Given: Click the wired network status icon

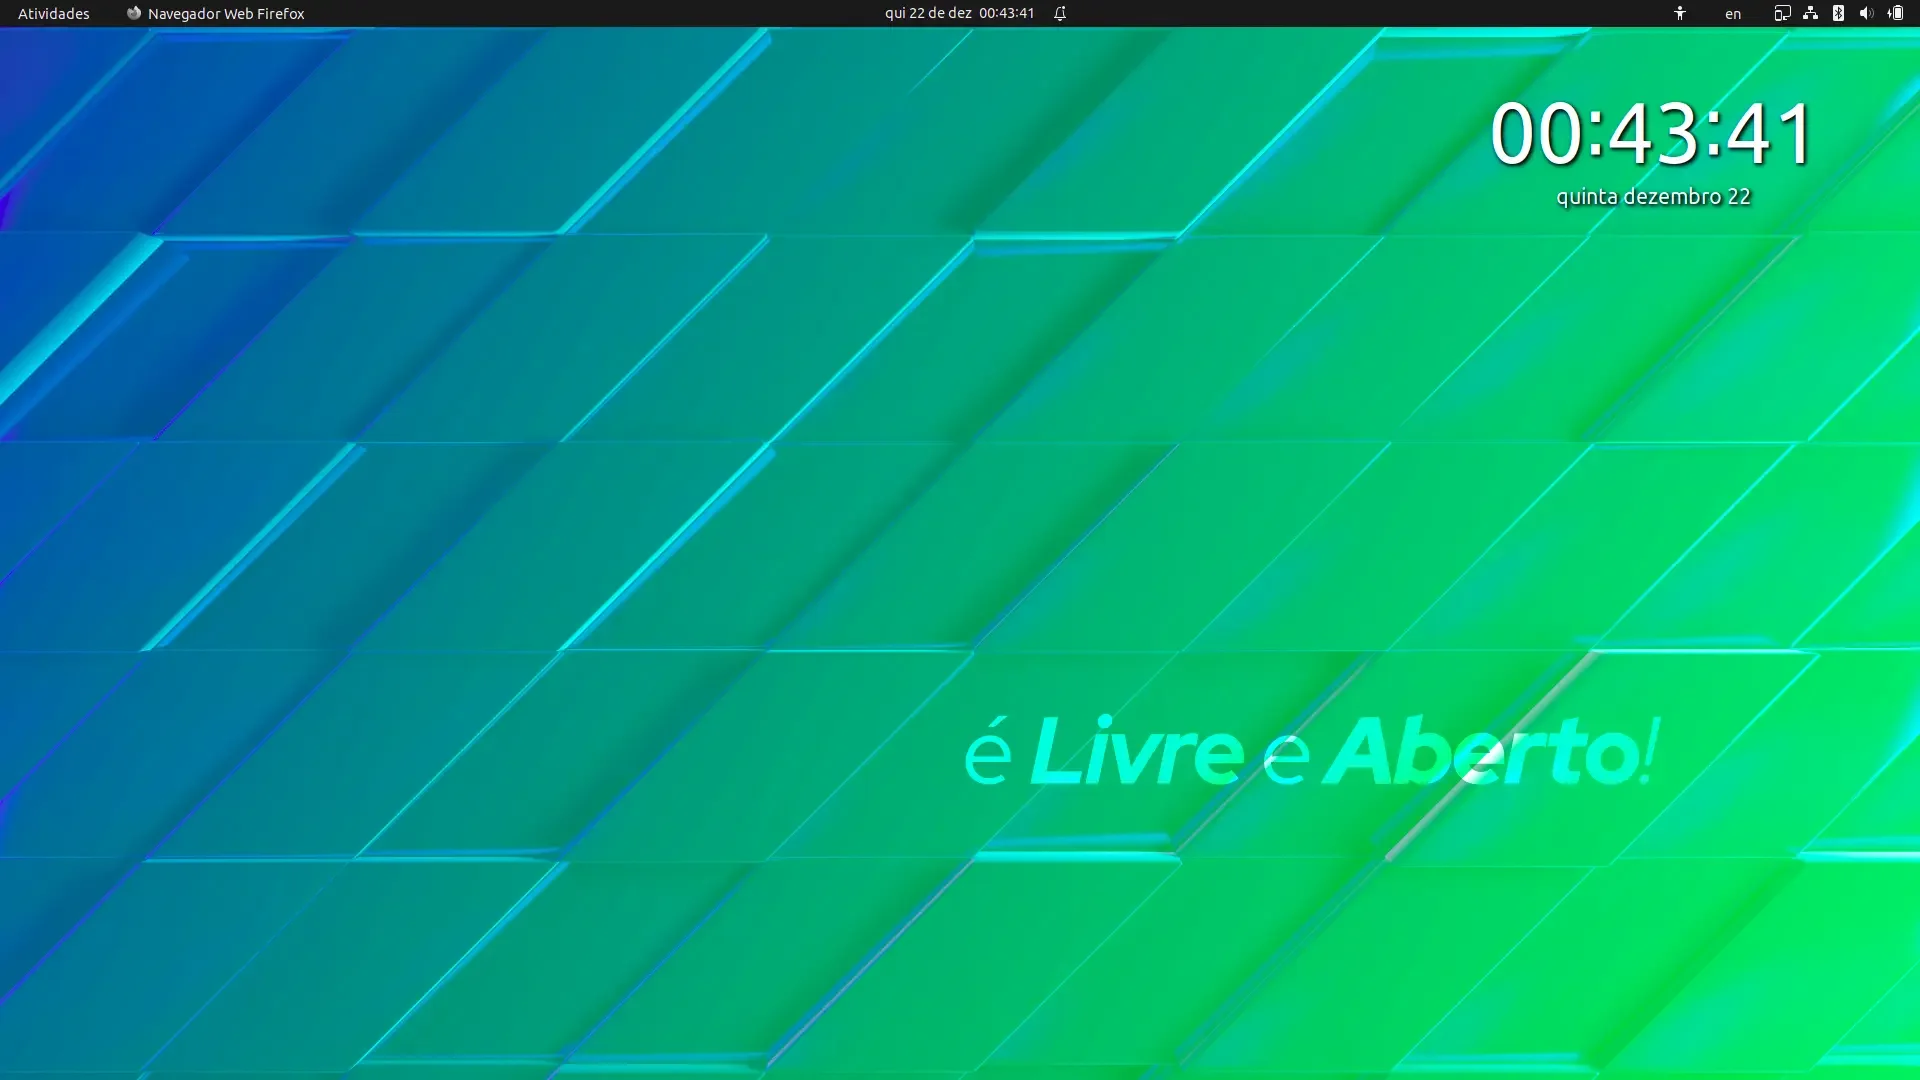Looking at the screenshot, I should tap(1810, 13).
